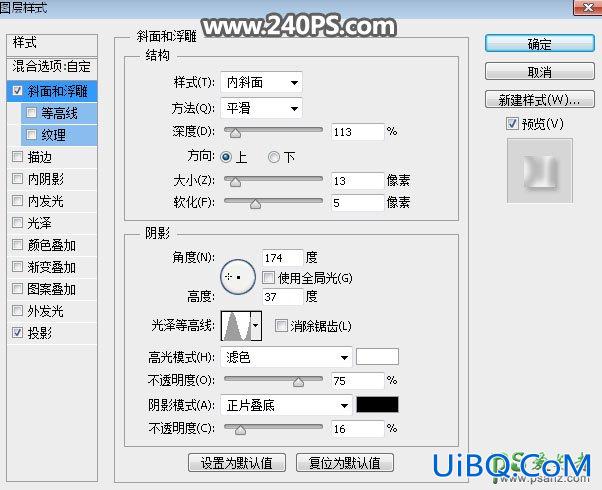This screenshot has height=490, width=602.
Task: Click the highlight opacity field 75
Action: tap(357, 381)
